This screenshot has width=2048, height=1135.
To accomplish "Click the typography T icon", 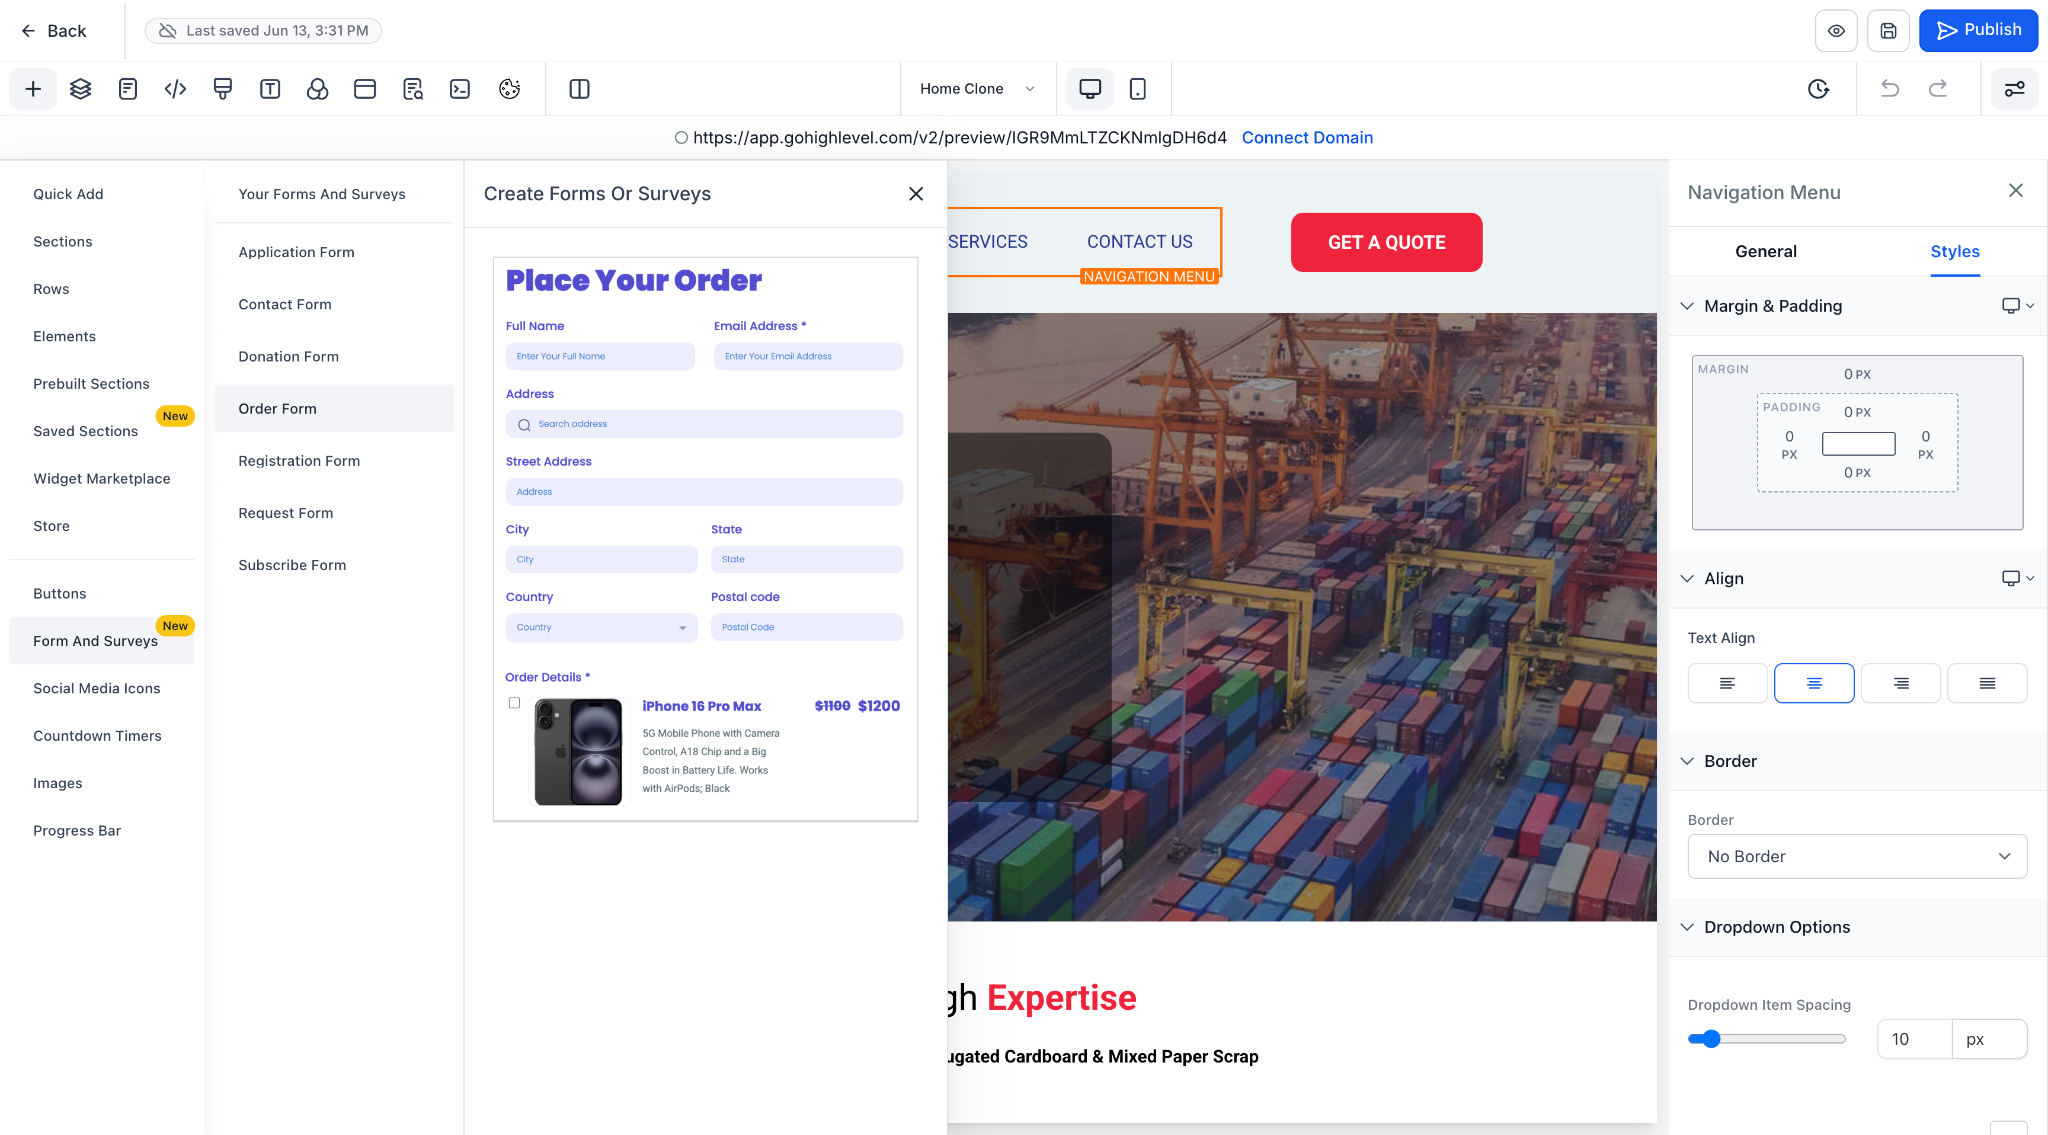I will 270,89.
